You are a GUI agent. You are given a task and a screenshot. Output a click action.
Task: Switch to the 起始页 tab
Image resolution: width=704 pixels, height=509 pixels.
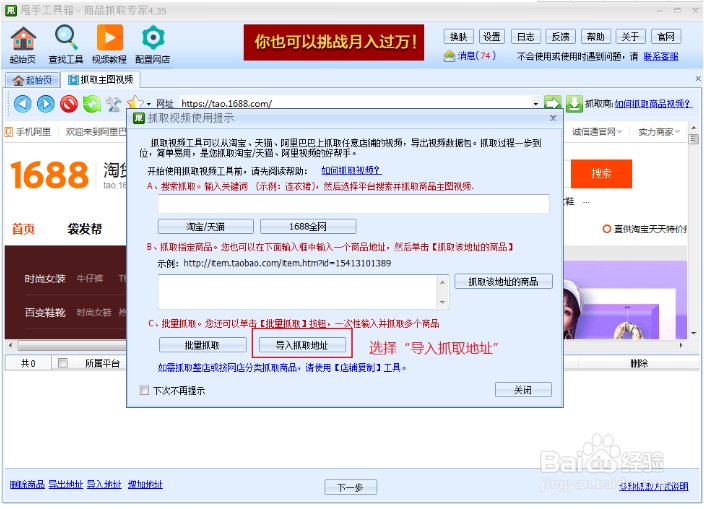click(33, 80)
